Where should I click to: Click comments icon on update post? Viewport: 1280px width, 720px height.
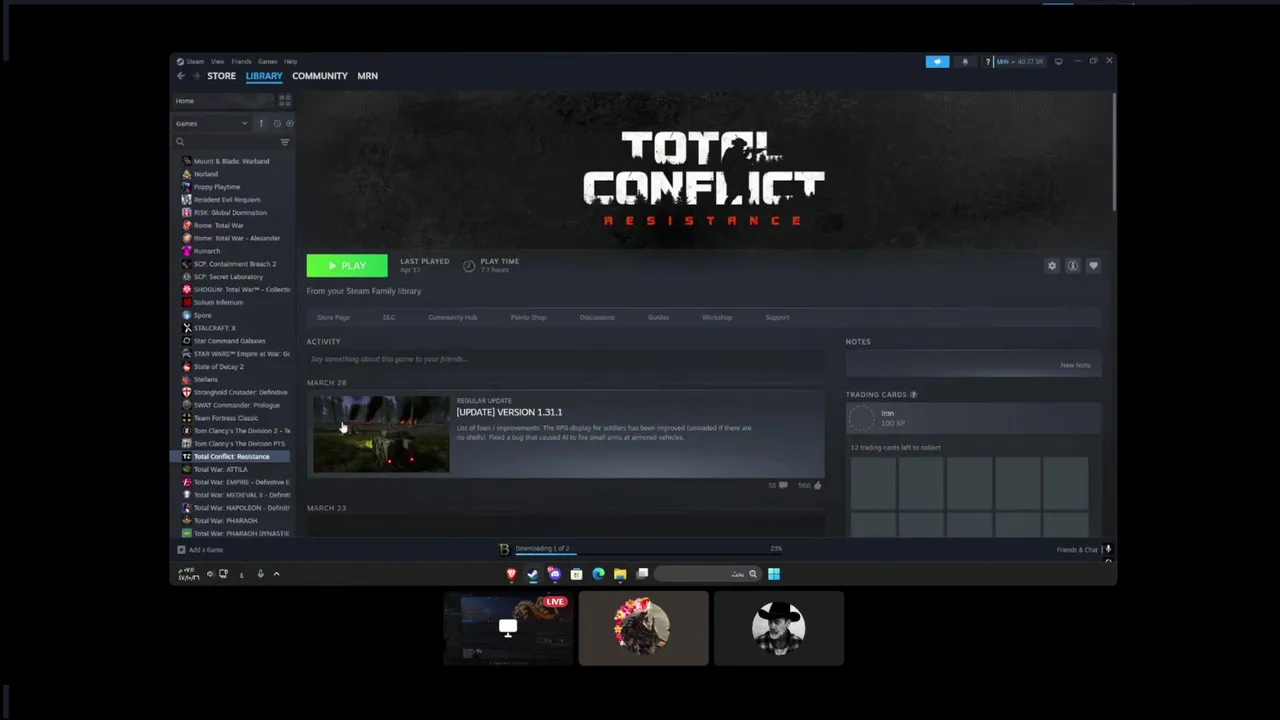click(782, 485)
